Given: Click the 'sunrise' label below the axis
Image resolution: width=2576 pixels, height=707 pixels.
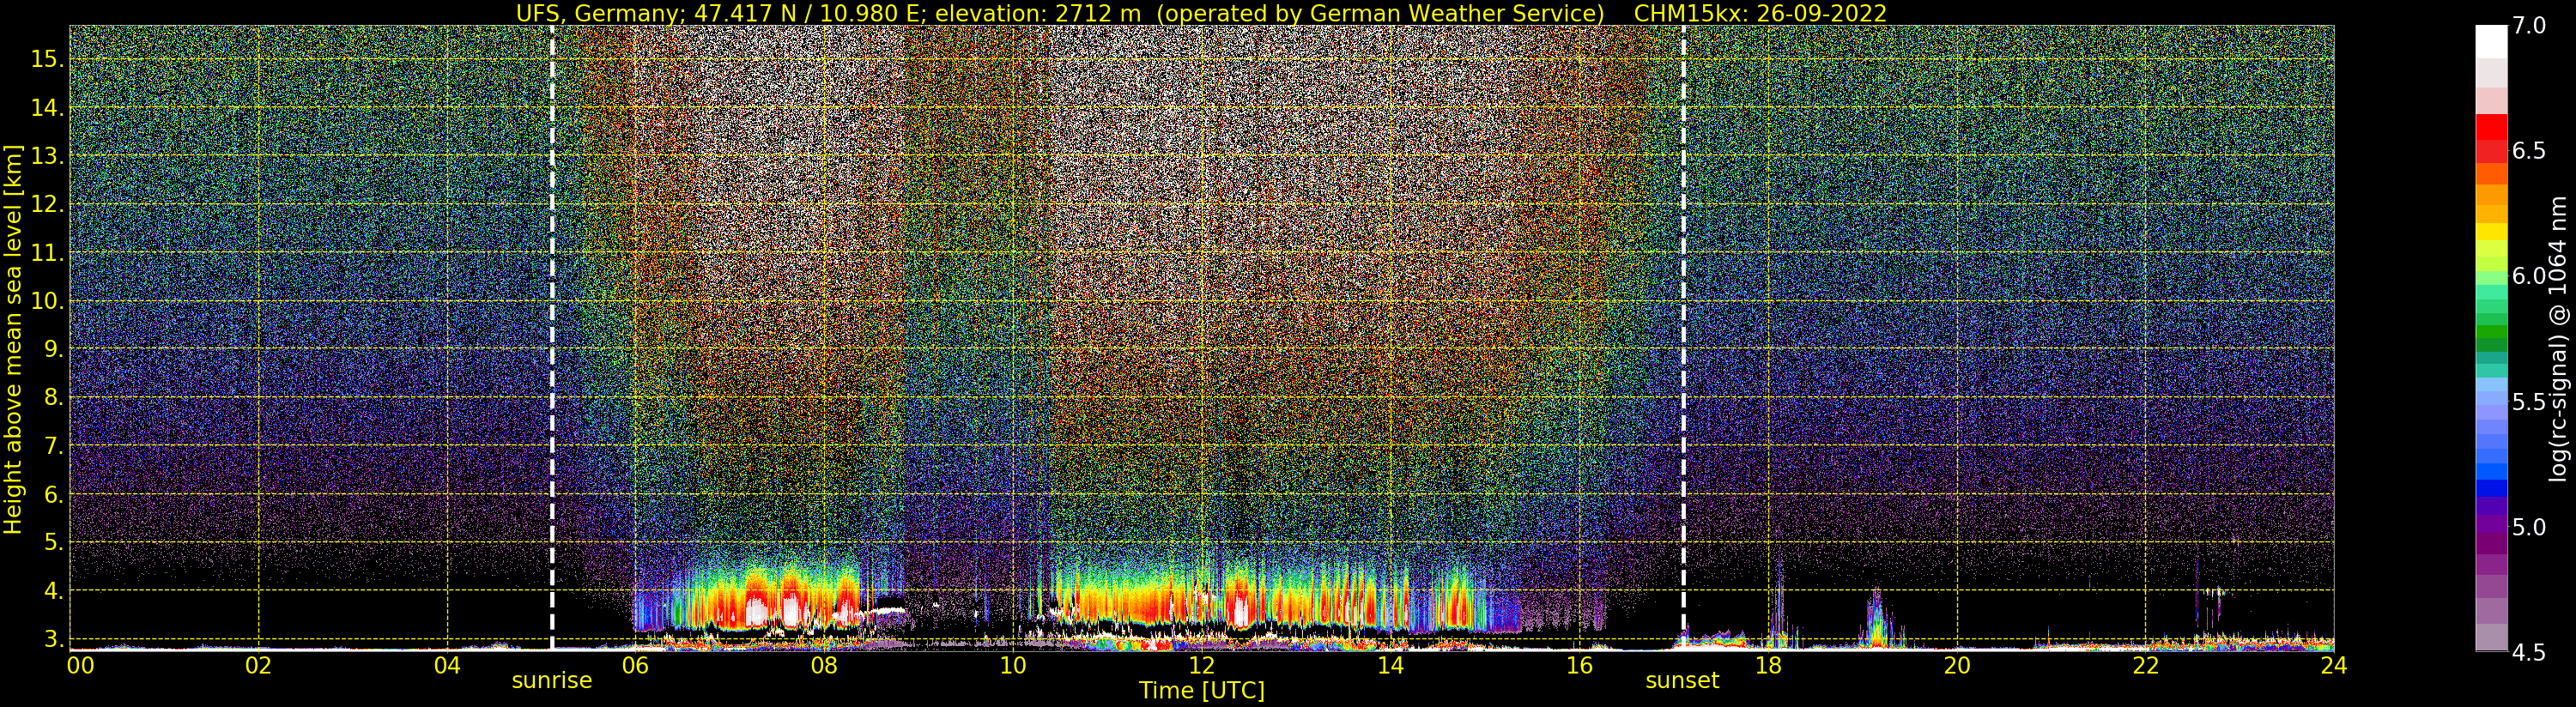Looking at the screenshot, I should tap(552, 681).
